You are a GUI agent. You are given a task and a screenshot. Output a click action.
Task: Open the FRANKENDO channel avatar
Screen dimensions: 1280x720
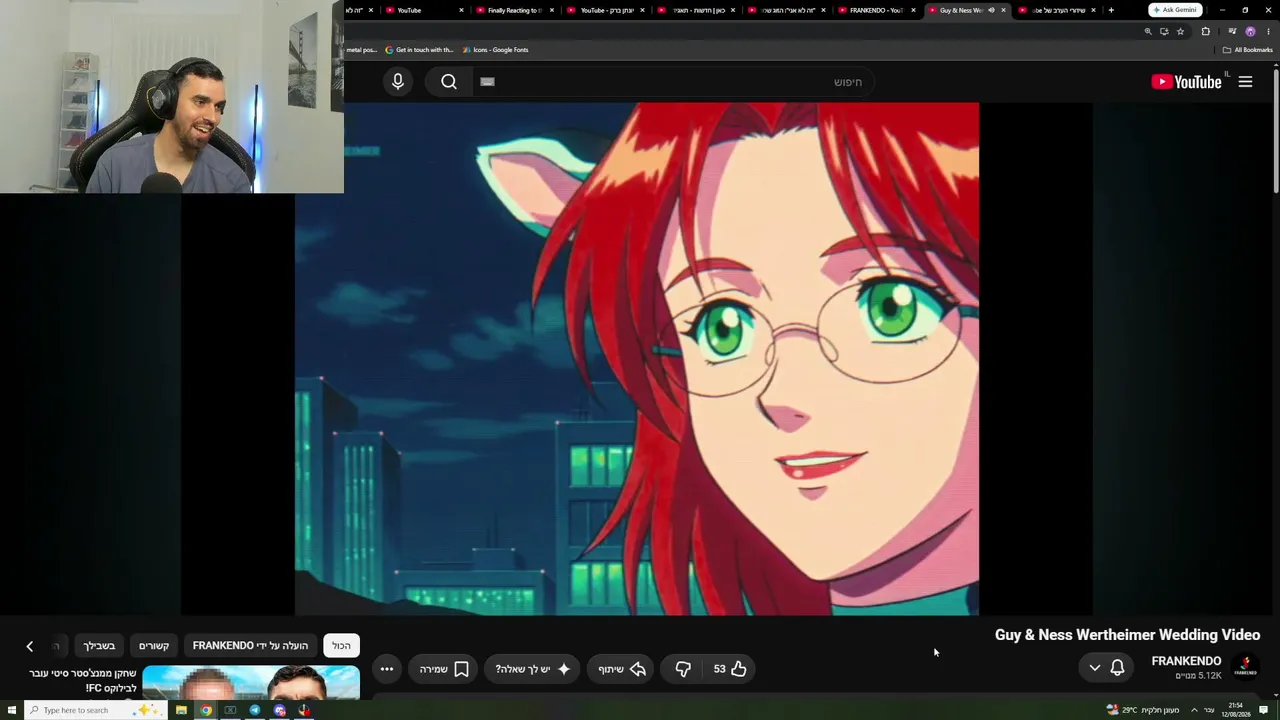(x=1245, y=667)
